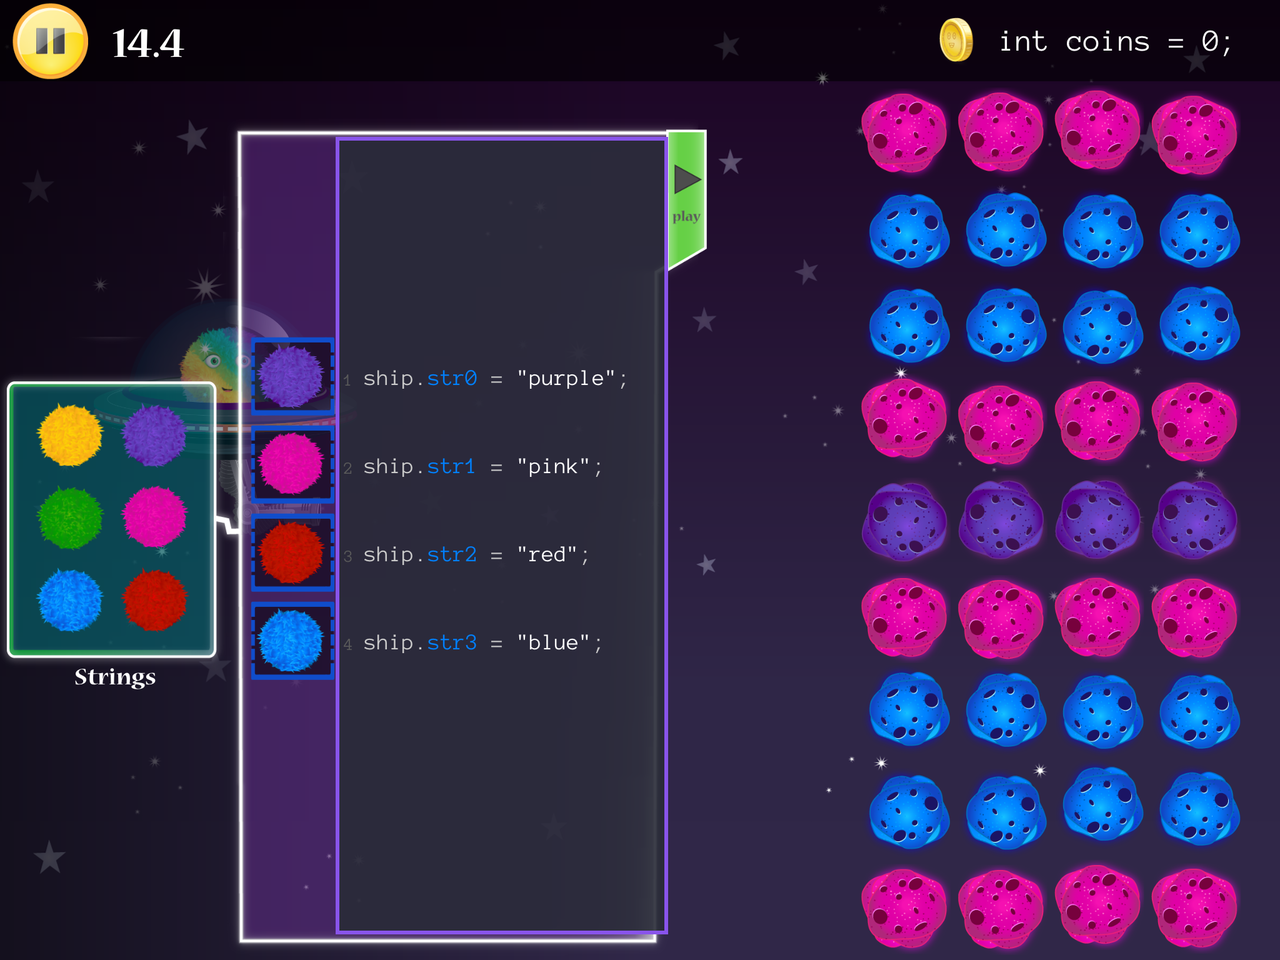Click last blue asteroid in second row

(x=1199, y=230)
